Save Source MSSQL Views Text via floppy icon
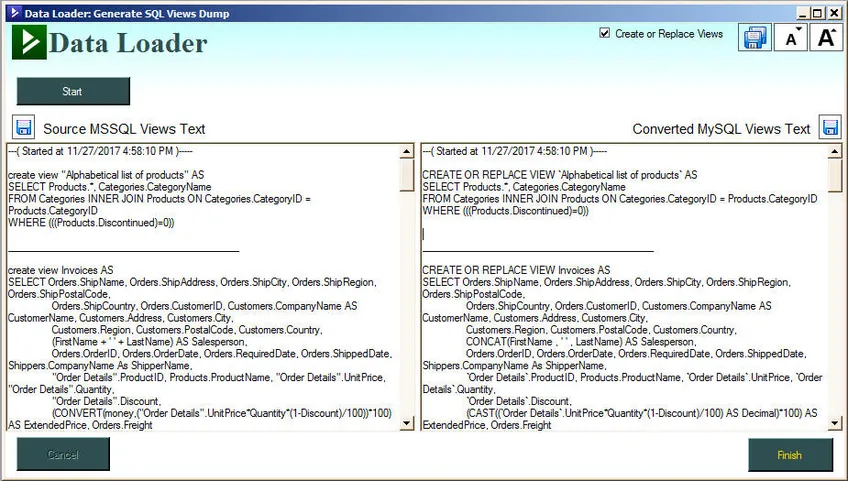Image resolution: width=848 pixels, height=481 pixels. (23, 127)
